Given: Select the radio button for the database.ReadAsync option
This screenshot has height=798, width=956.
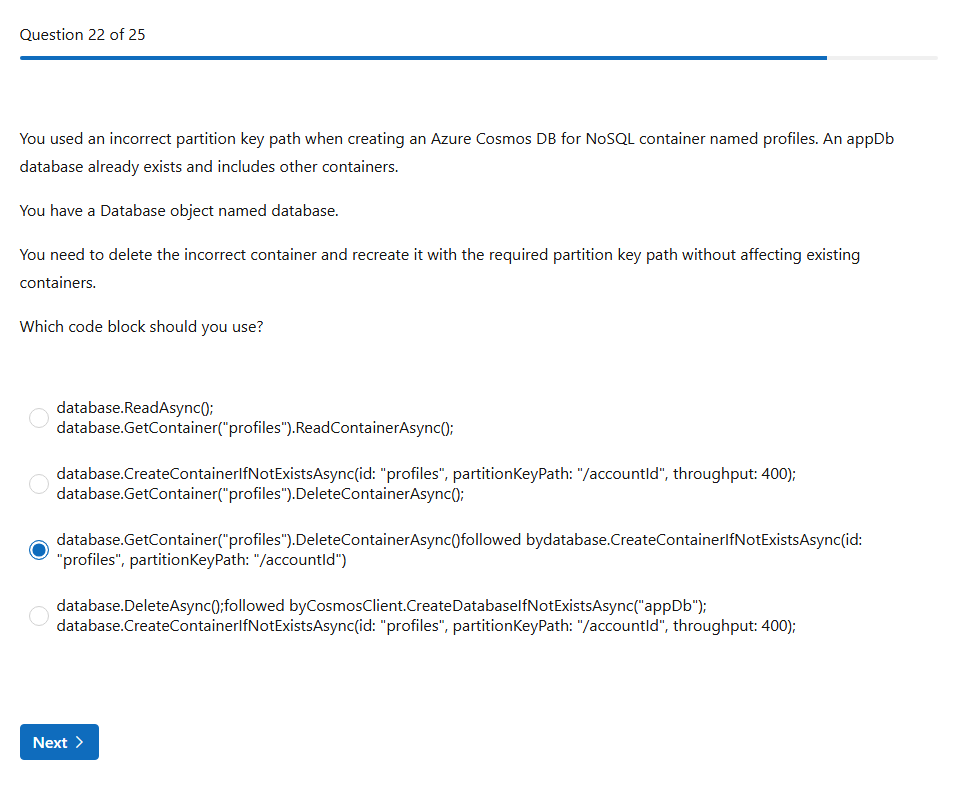Looking at the screenshot, I should pyautogui.click(x=39, y=418).
